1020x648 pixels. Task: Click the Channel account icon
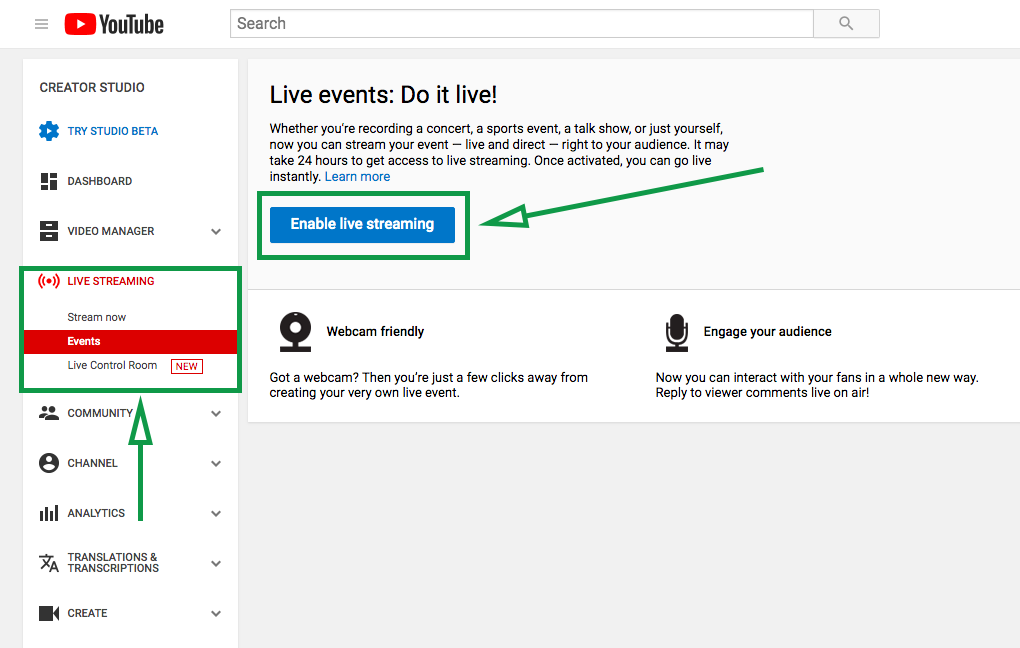pos(49,463)
